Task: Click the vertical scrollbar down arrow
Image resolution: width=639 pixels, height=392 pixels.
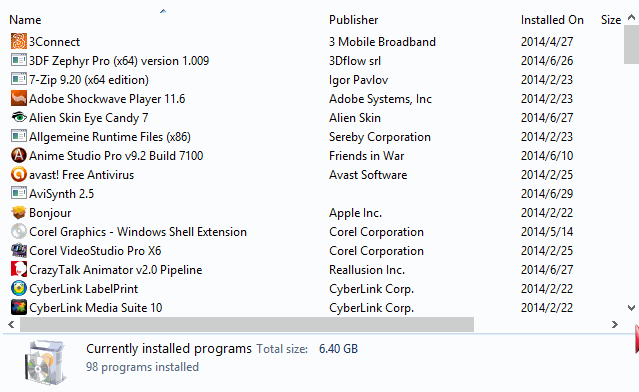Action: [x=631, y=308]
